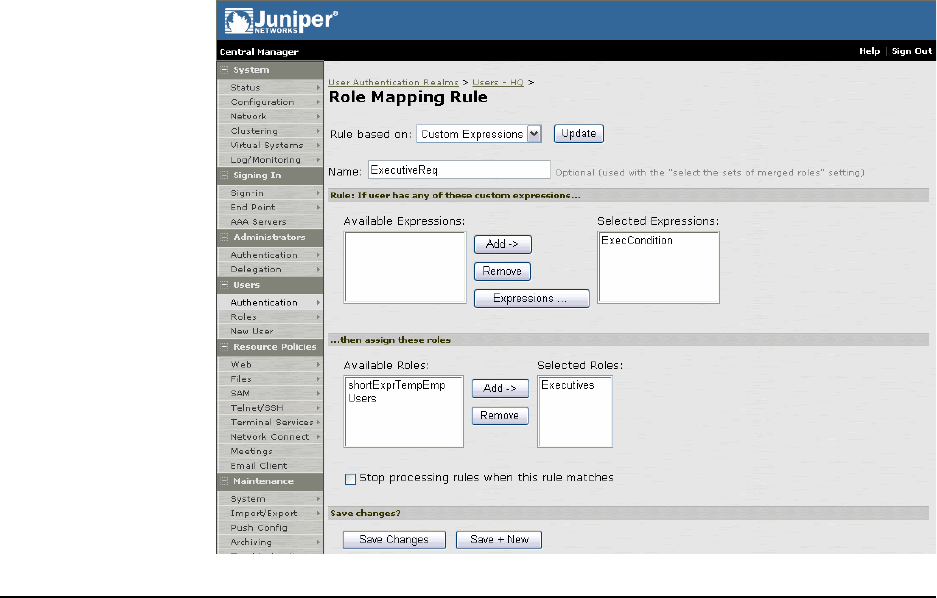
Task: Open Network Connect policies
Action: pyautogui.click(x=270, y=437)
